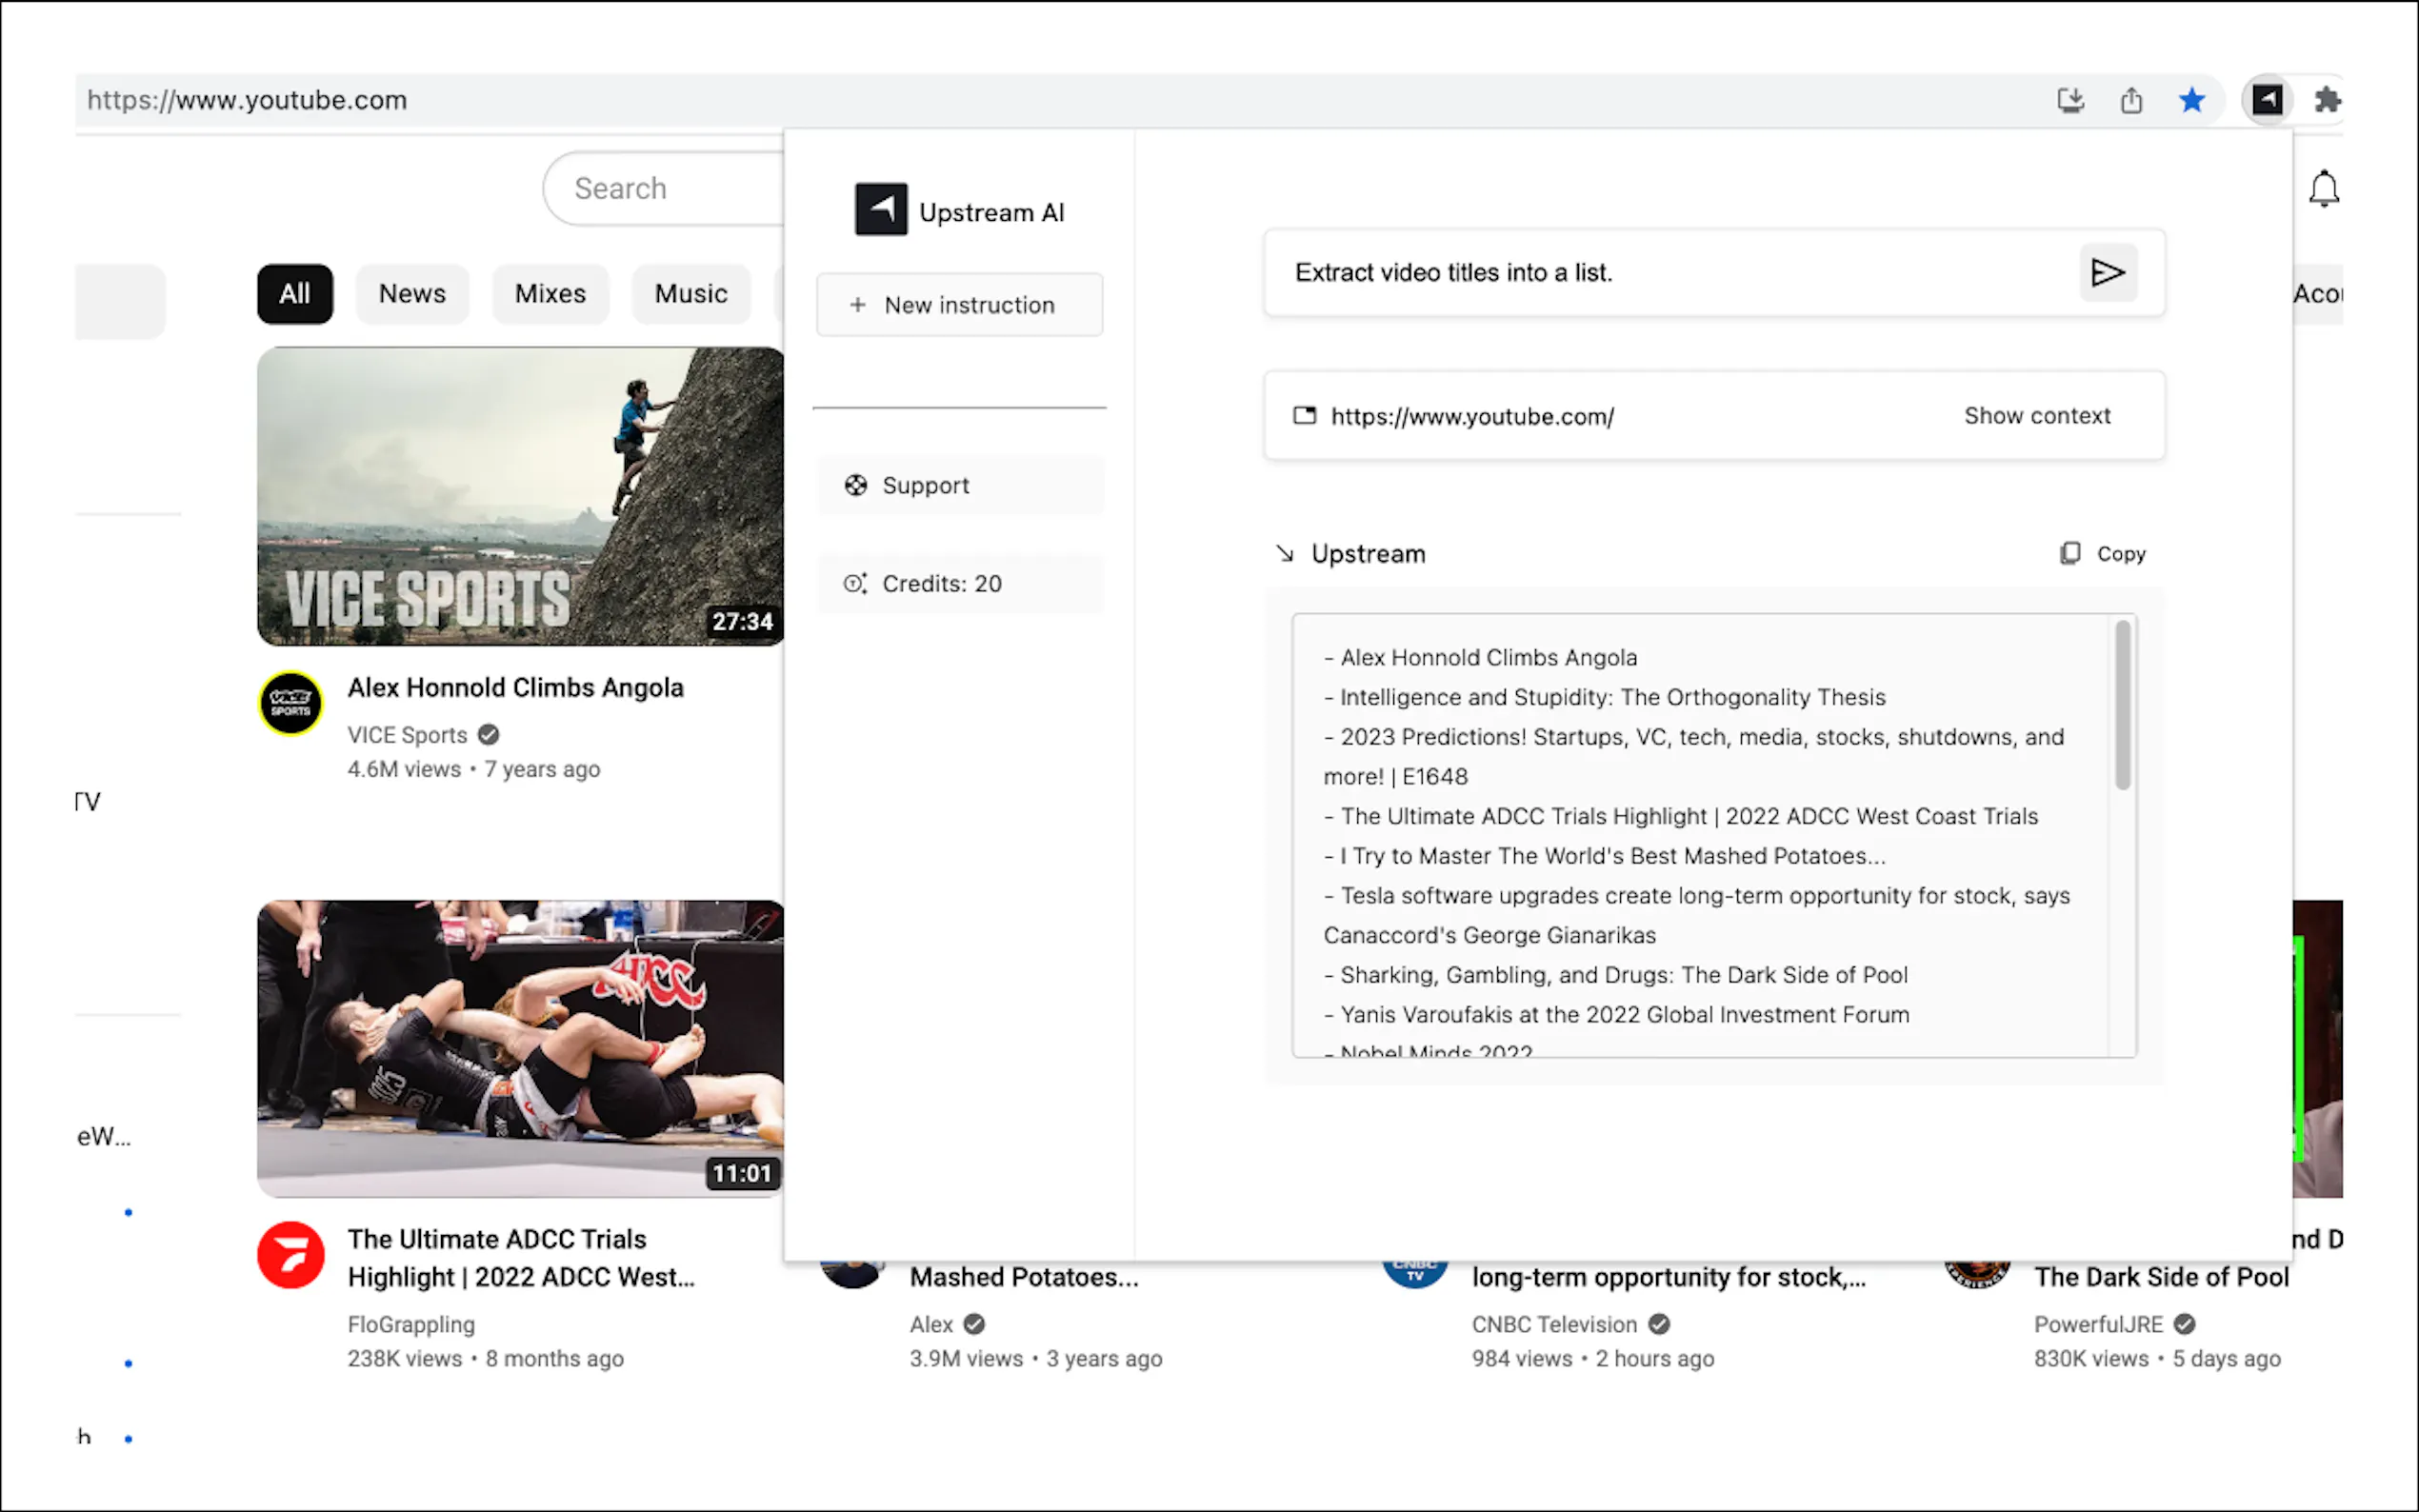Image resolution: width=2419 pixels, height=1512 pixels.
Task: Click the install/download page icon
Action: [2070, 100]
